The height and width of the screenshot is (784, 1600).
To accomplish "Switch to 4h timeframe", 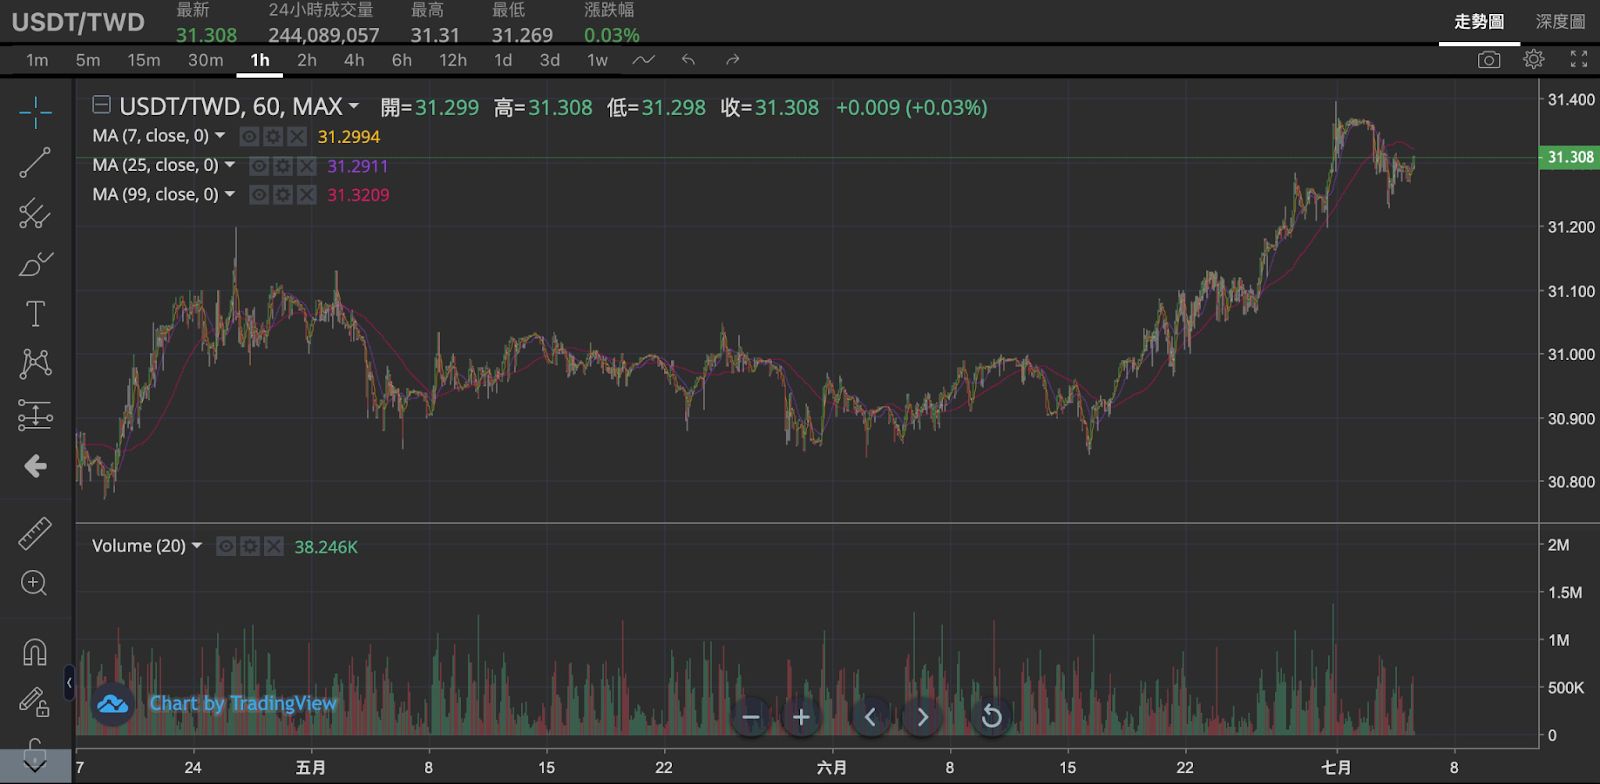I will [354, 60].
